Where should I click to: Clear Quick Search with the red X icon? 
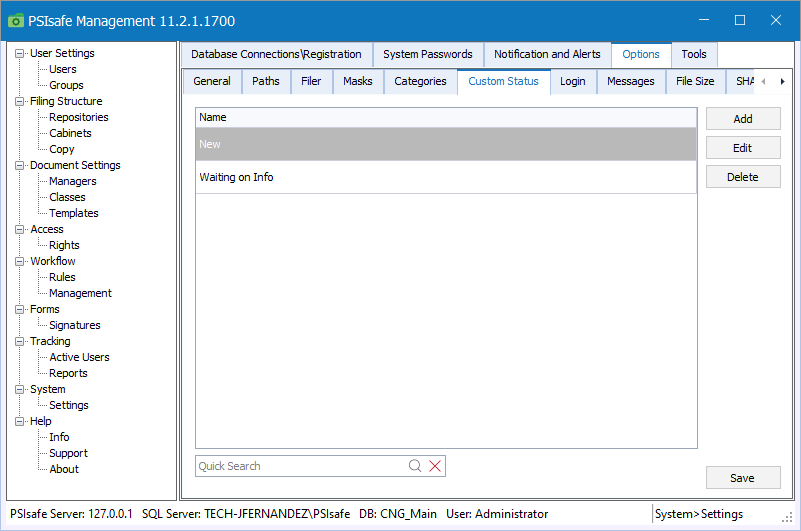coord(435,466)
